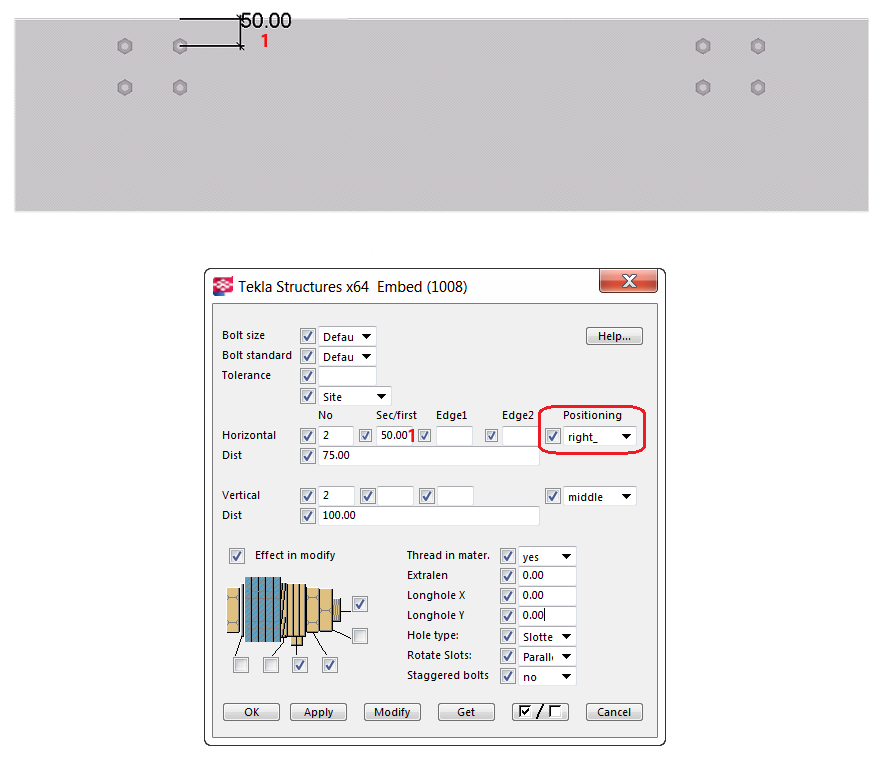The width and height of the screenshot is (884, 758).
Task: Toggle the Tolerance checkbox
Action: click(x=308, y=376)
